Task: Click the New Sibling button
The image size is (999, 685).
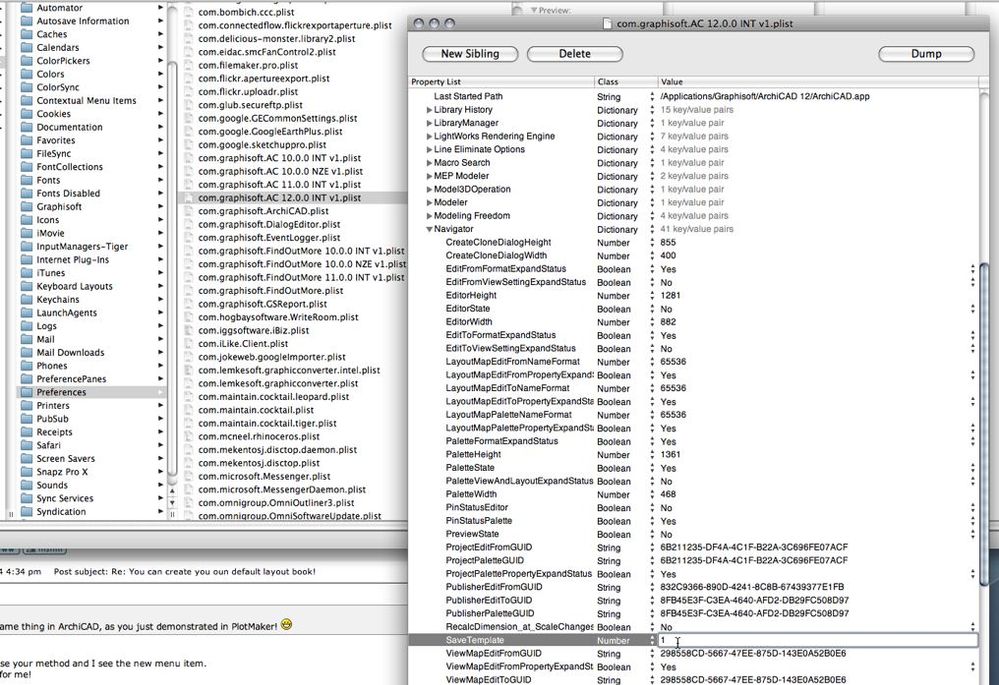Action: pos(470,54)
